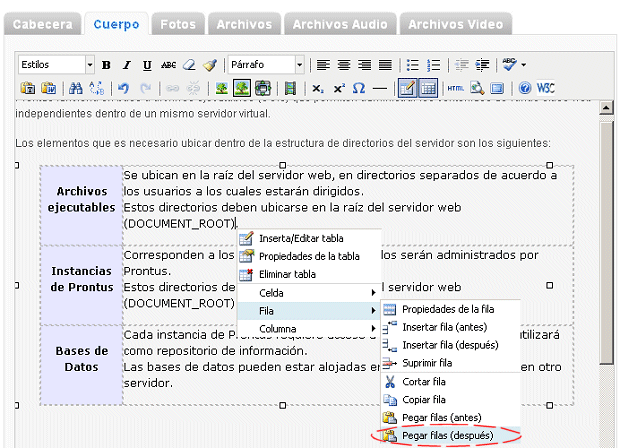Select Insertar fila (después)
This screenshot has width=620, height=448.
click(x=450, y=345)
